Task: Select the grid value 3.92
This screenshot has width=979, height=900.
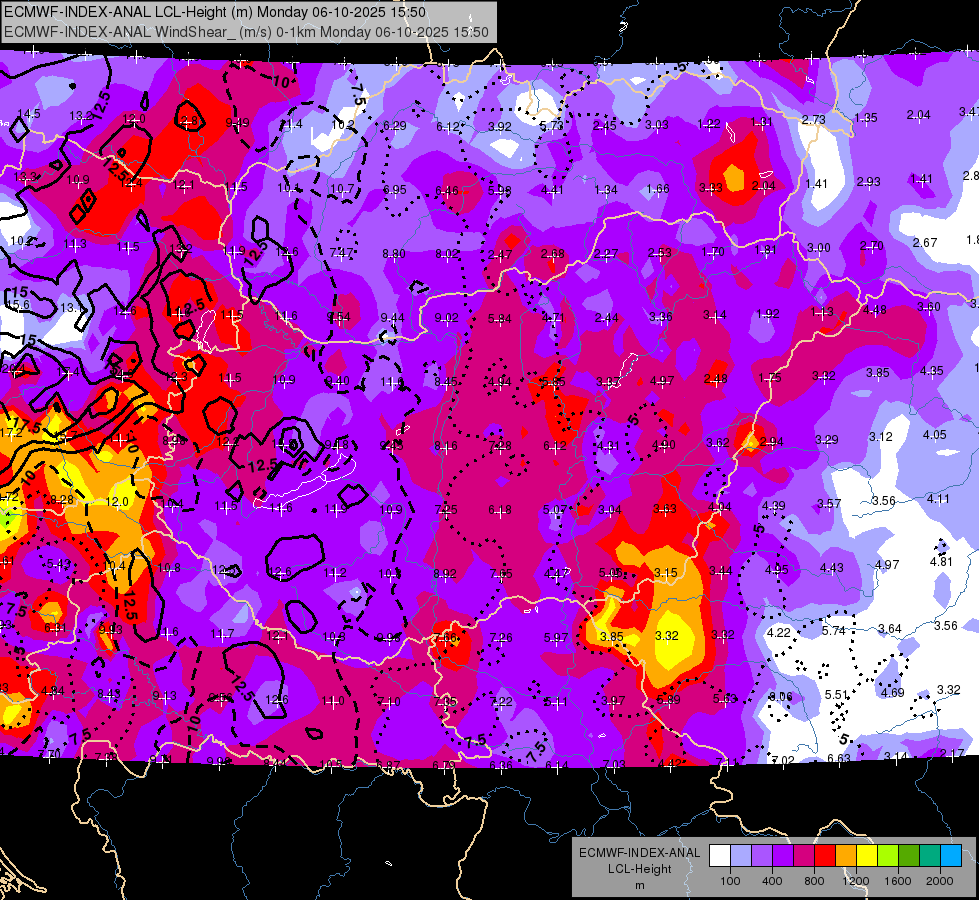Action: click(499, 126)
